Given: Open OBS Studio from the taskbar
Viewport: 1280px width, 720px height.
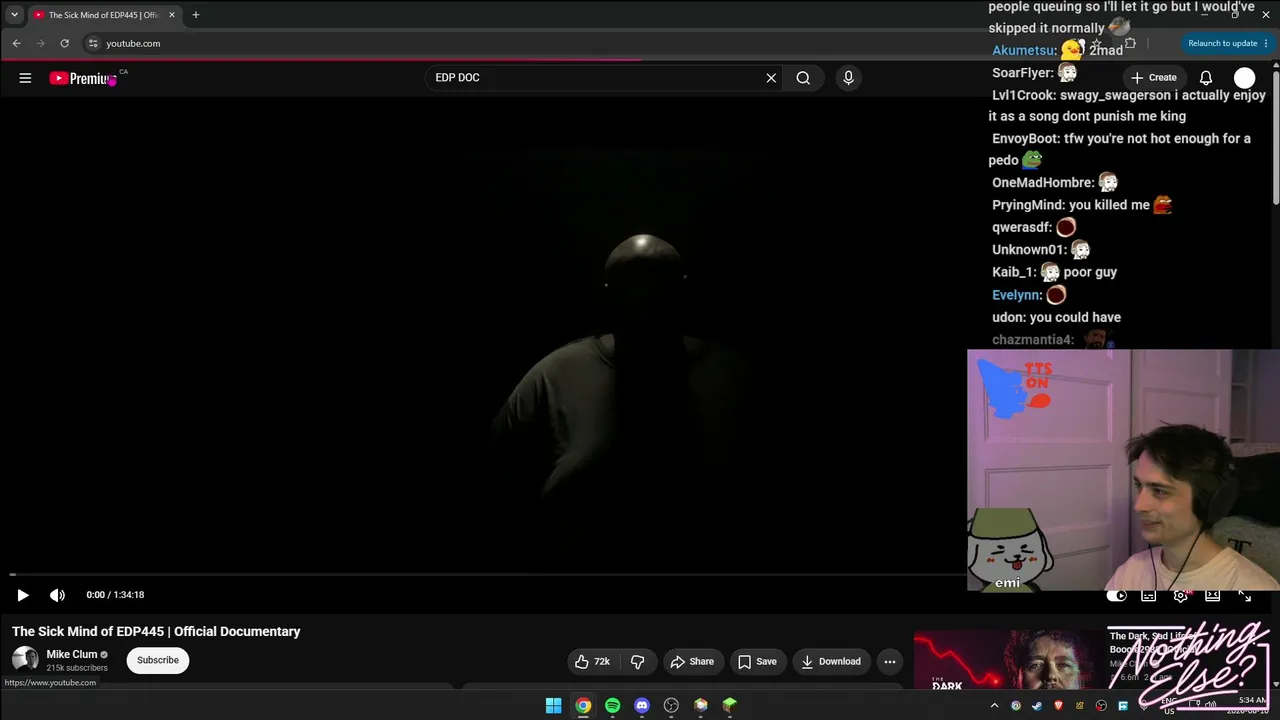Looking at the screenshot, I should 671,705.
